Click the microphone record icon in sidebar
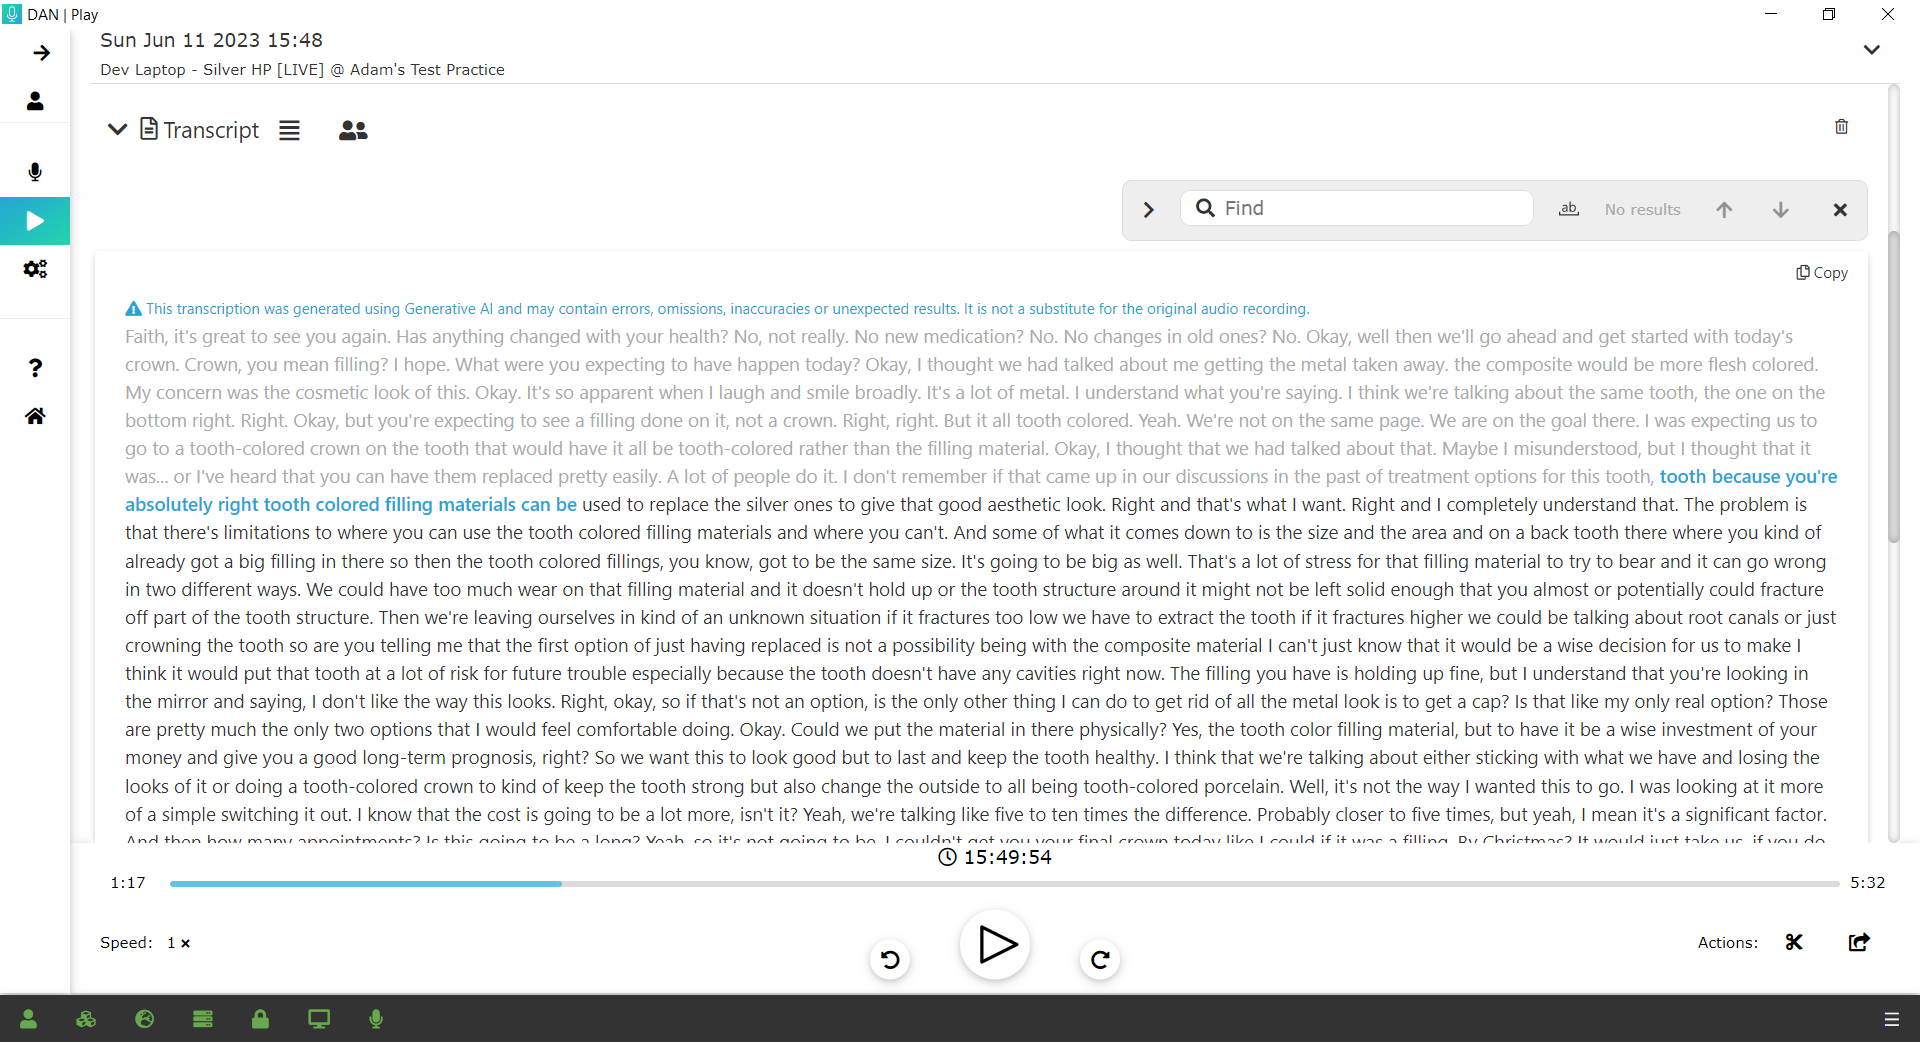 35,172
